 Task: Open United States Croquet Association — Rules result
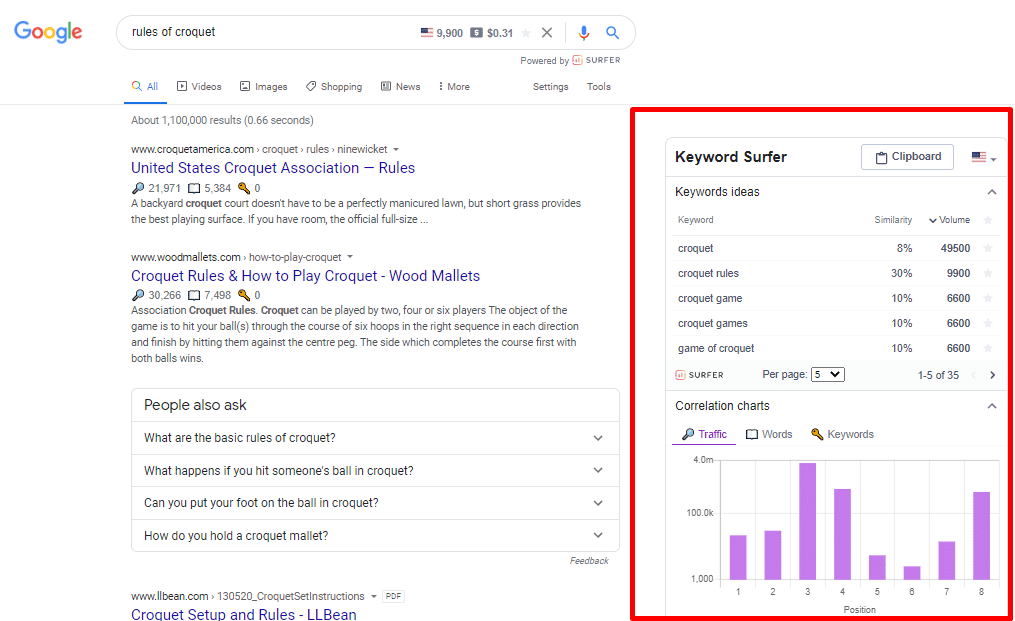(x=273, y=168)
